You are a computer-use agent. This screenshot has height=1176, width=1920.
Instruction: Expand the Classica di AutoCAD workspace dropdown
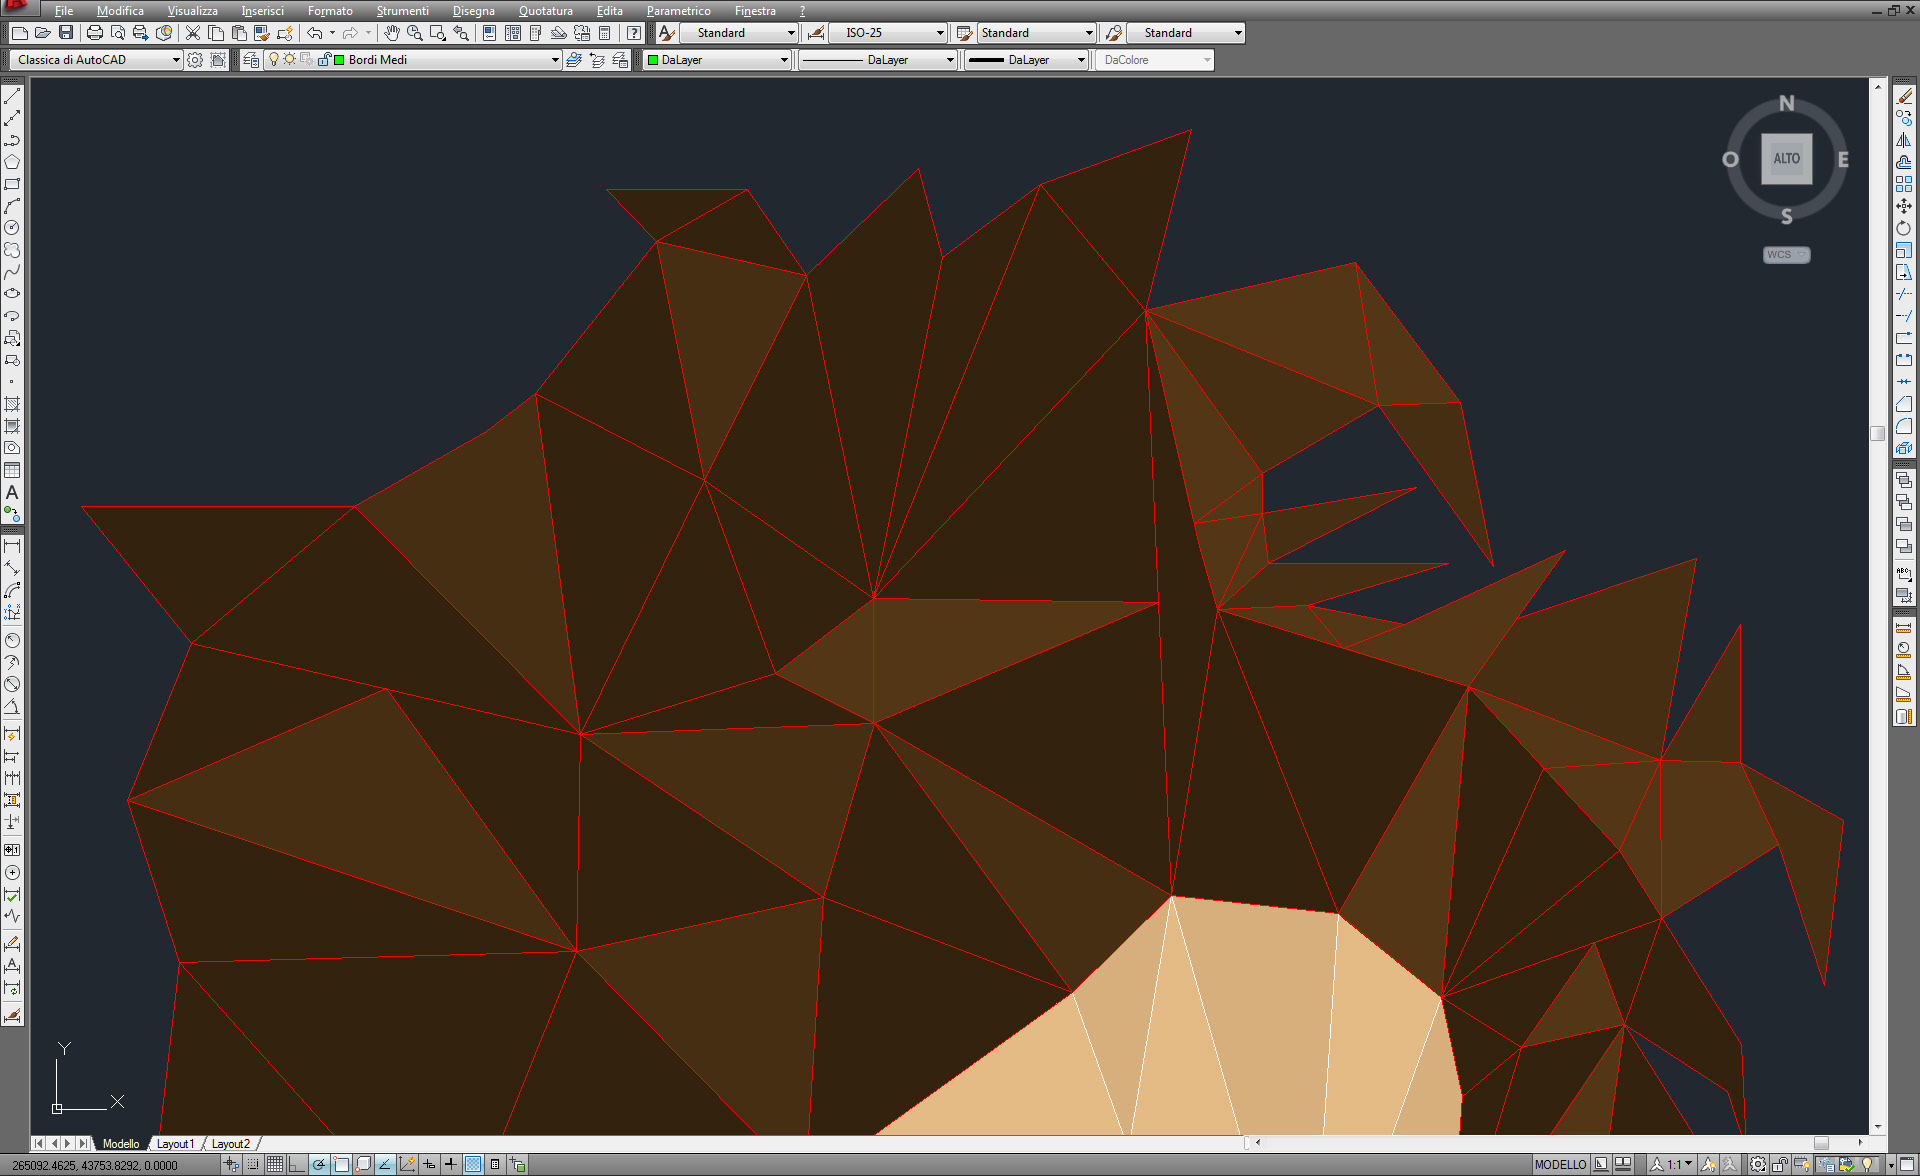tap(176, 60)
